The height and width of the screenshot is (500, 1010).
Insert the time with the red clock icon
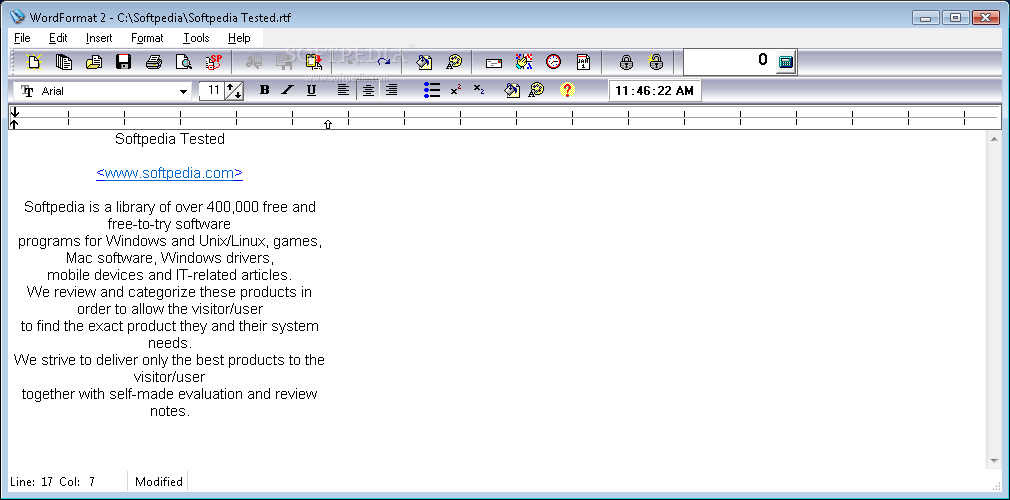pyautogui.click(x=553, y=62)
